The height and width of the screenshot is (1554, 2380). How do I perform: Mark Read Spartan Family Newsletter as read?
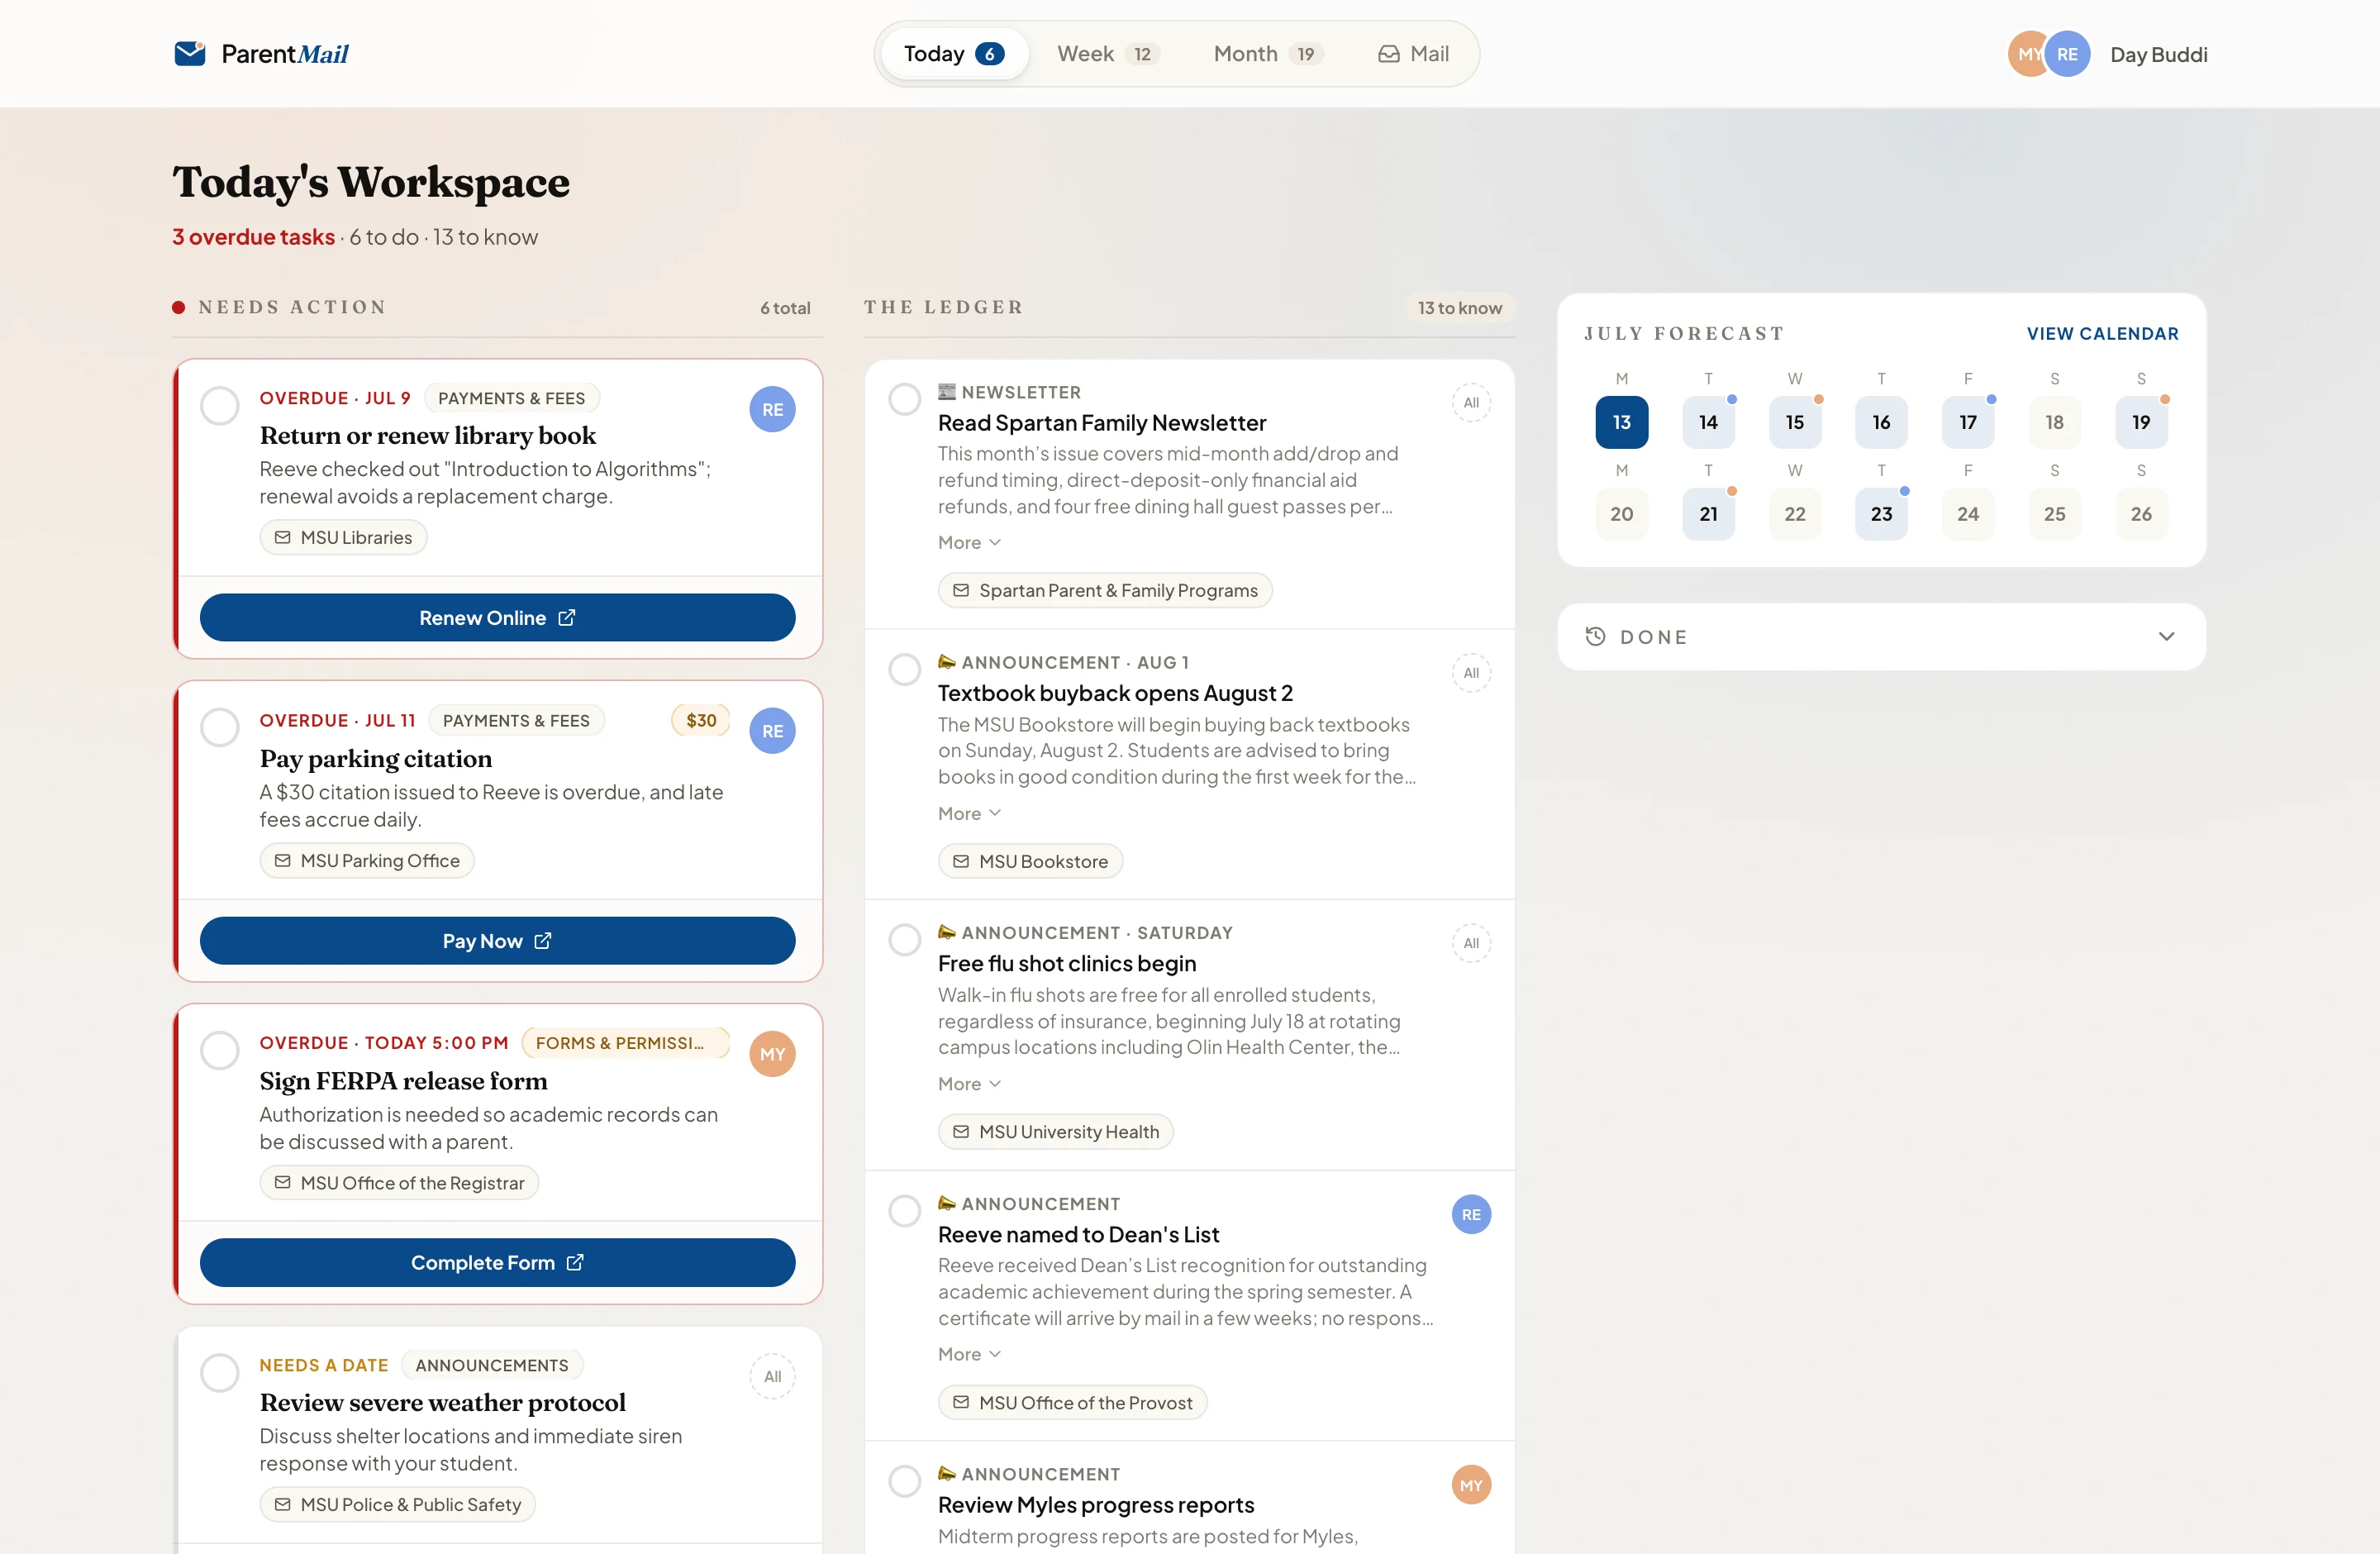905,399
